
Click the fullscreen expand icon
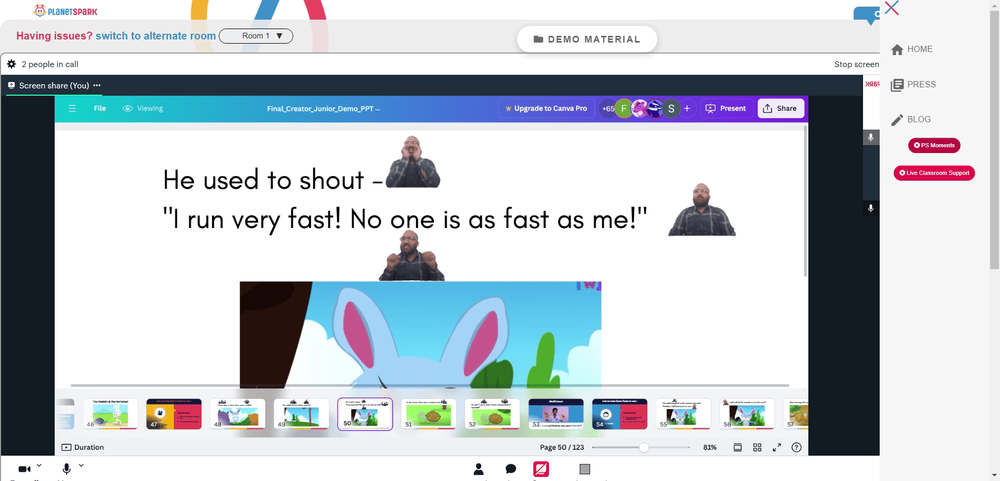coord(777,447)
